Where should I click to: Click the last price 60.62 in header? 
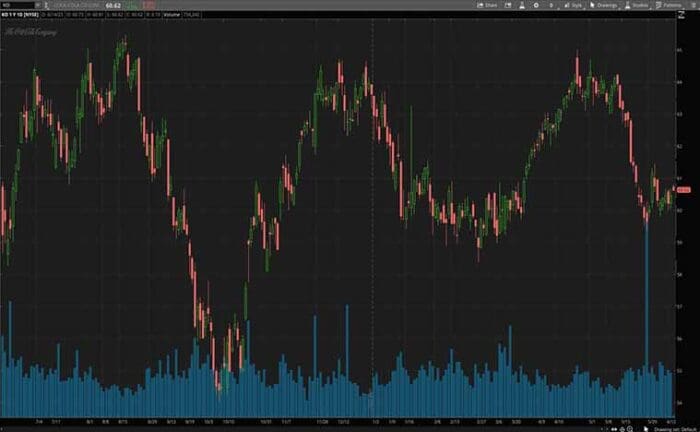[113, 6]
